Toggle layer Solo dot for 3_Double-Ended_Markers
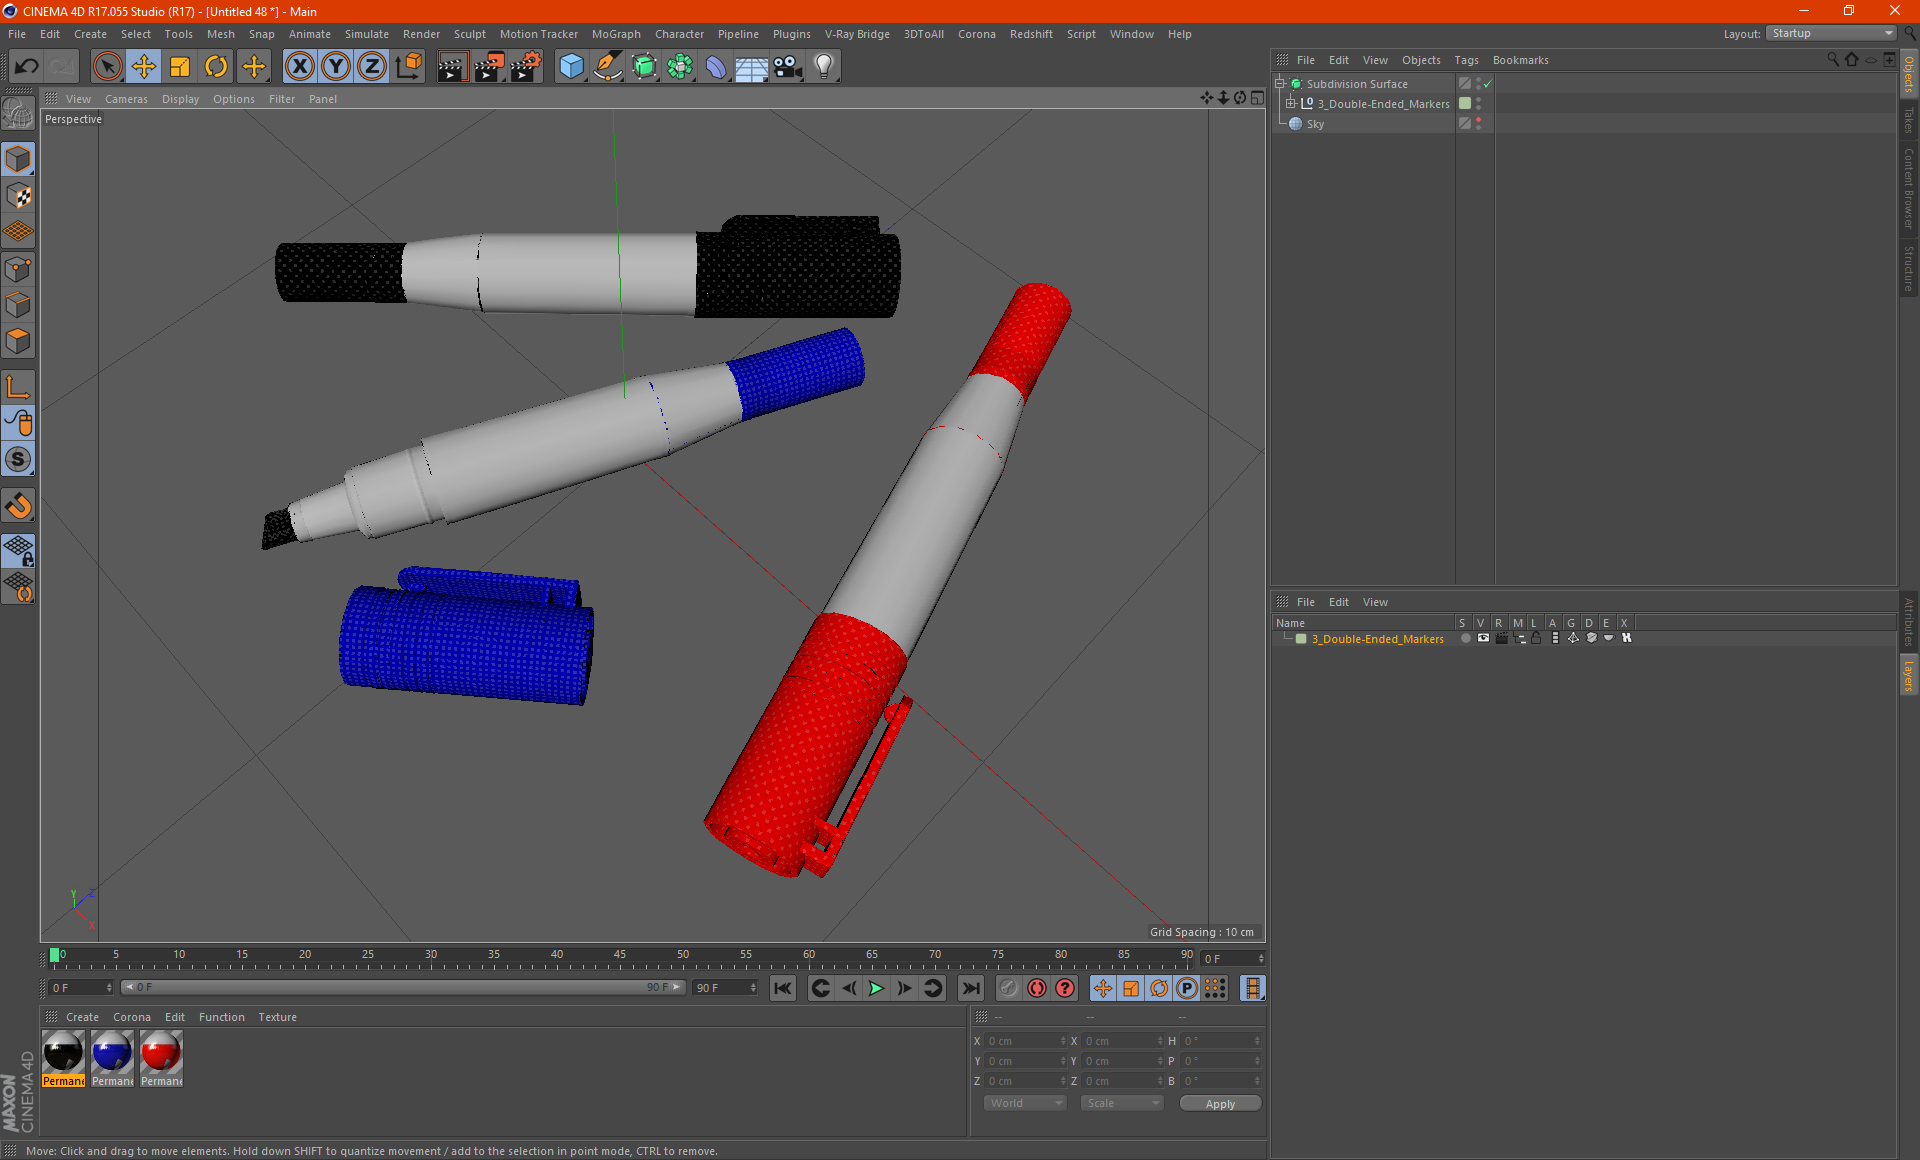 click(1465, 638)
